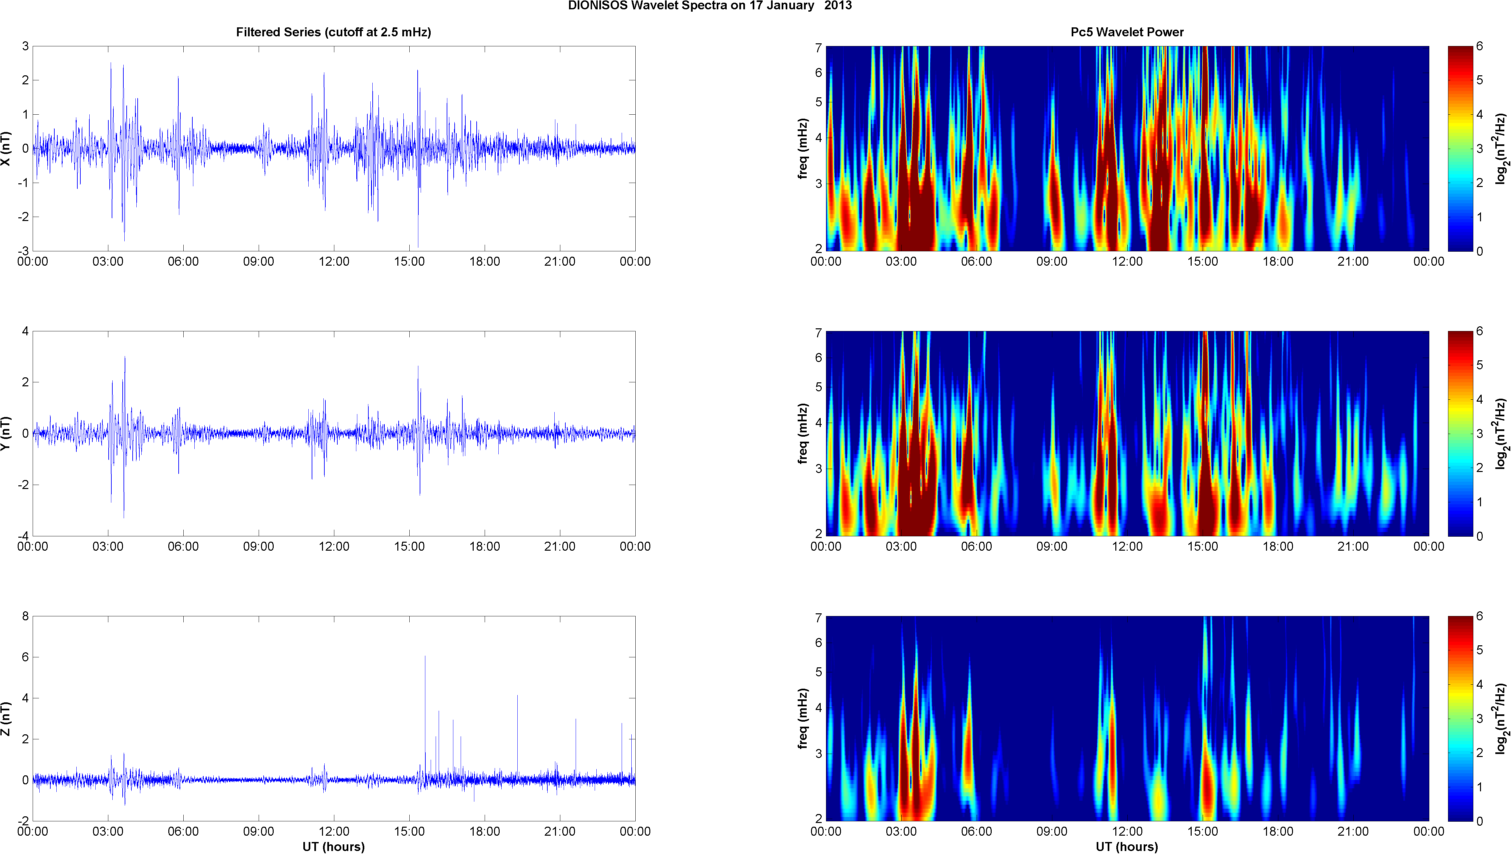Select the Filtered Series (cutoff at 2.5 mHz) heading
The height and width of the screenshot is (854, 1511).
333,32
